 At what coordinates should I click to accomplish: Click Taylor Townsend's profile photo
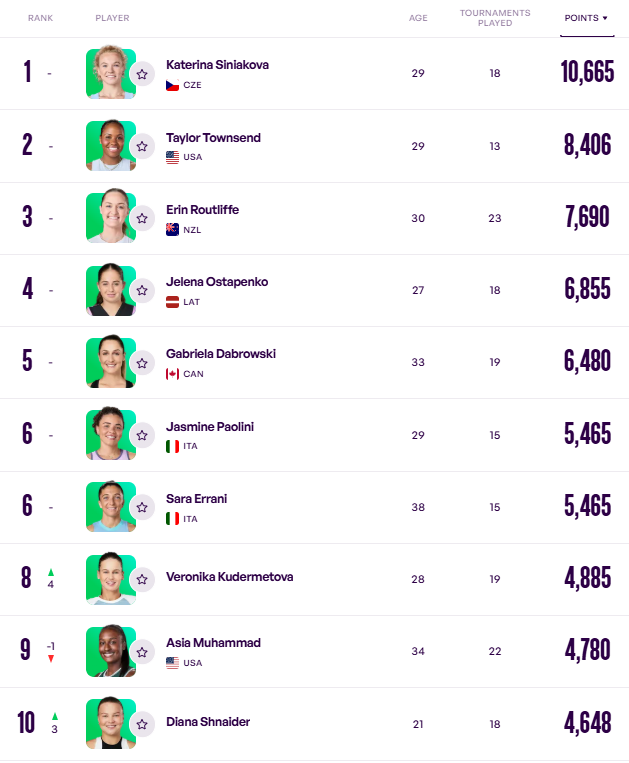tap(109, 146)
